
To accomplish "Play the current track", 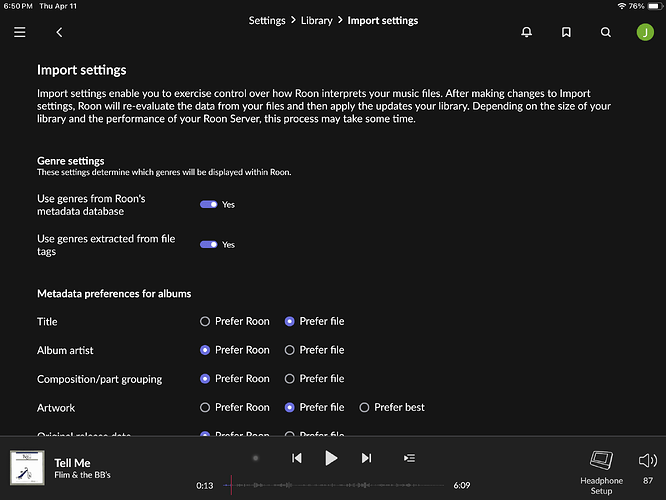I will (331, 458).
